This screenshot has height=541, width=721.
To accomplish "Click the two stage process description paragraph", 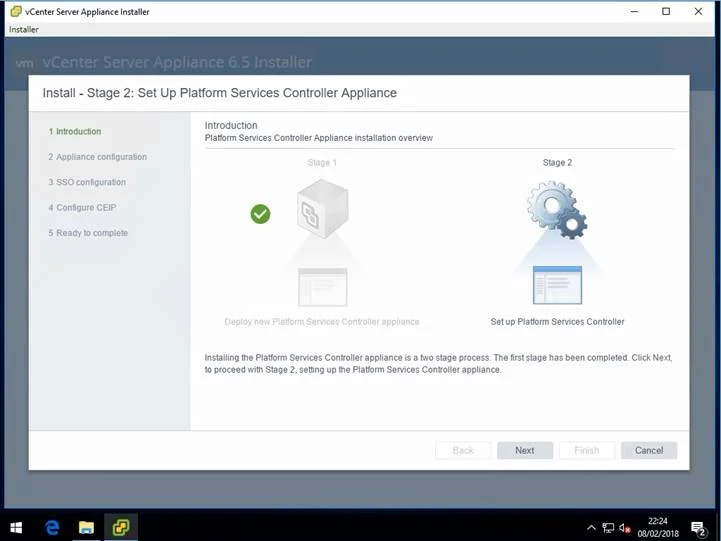I will tap(438, 364).
